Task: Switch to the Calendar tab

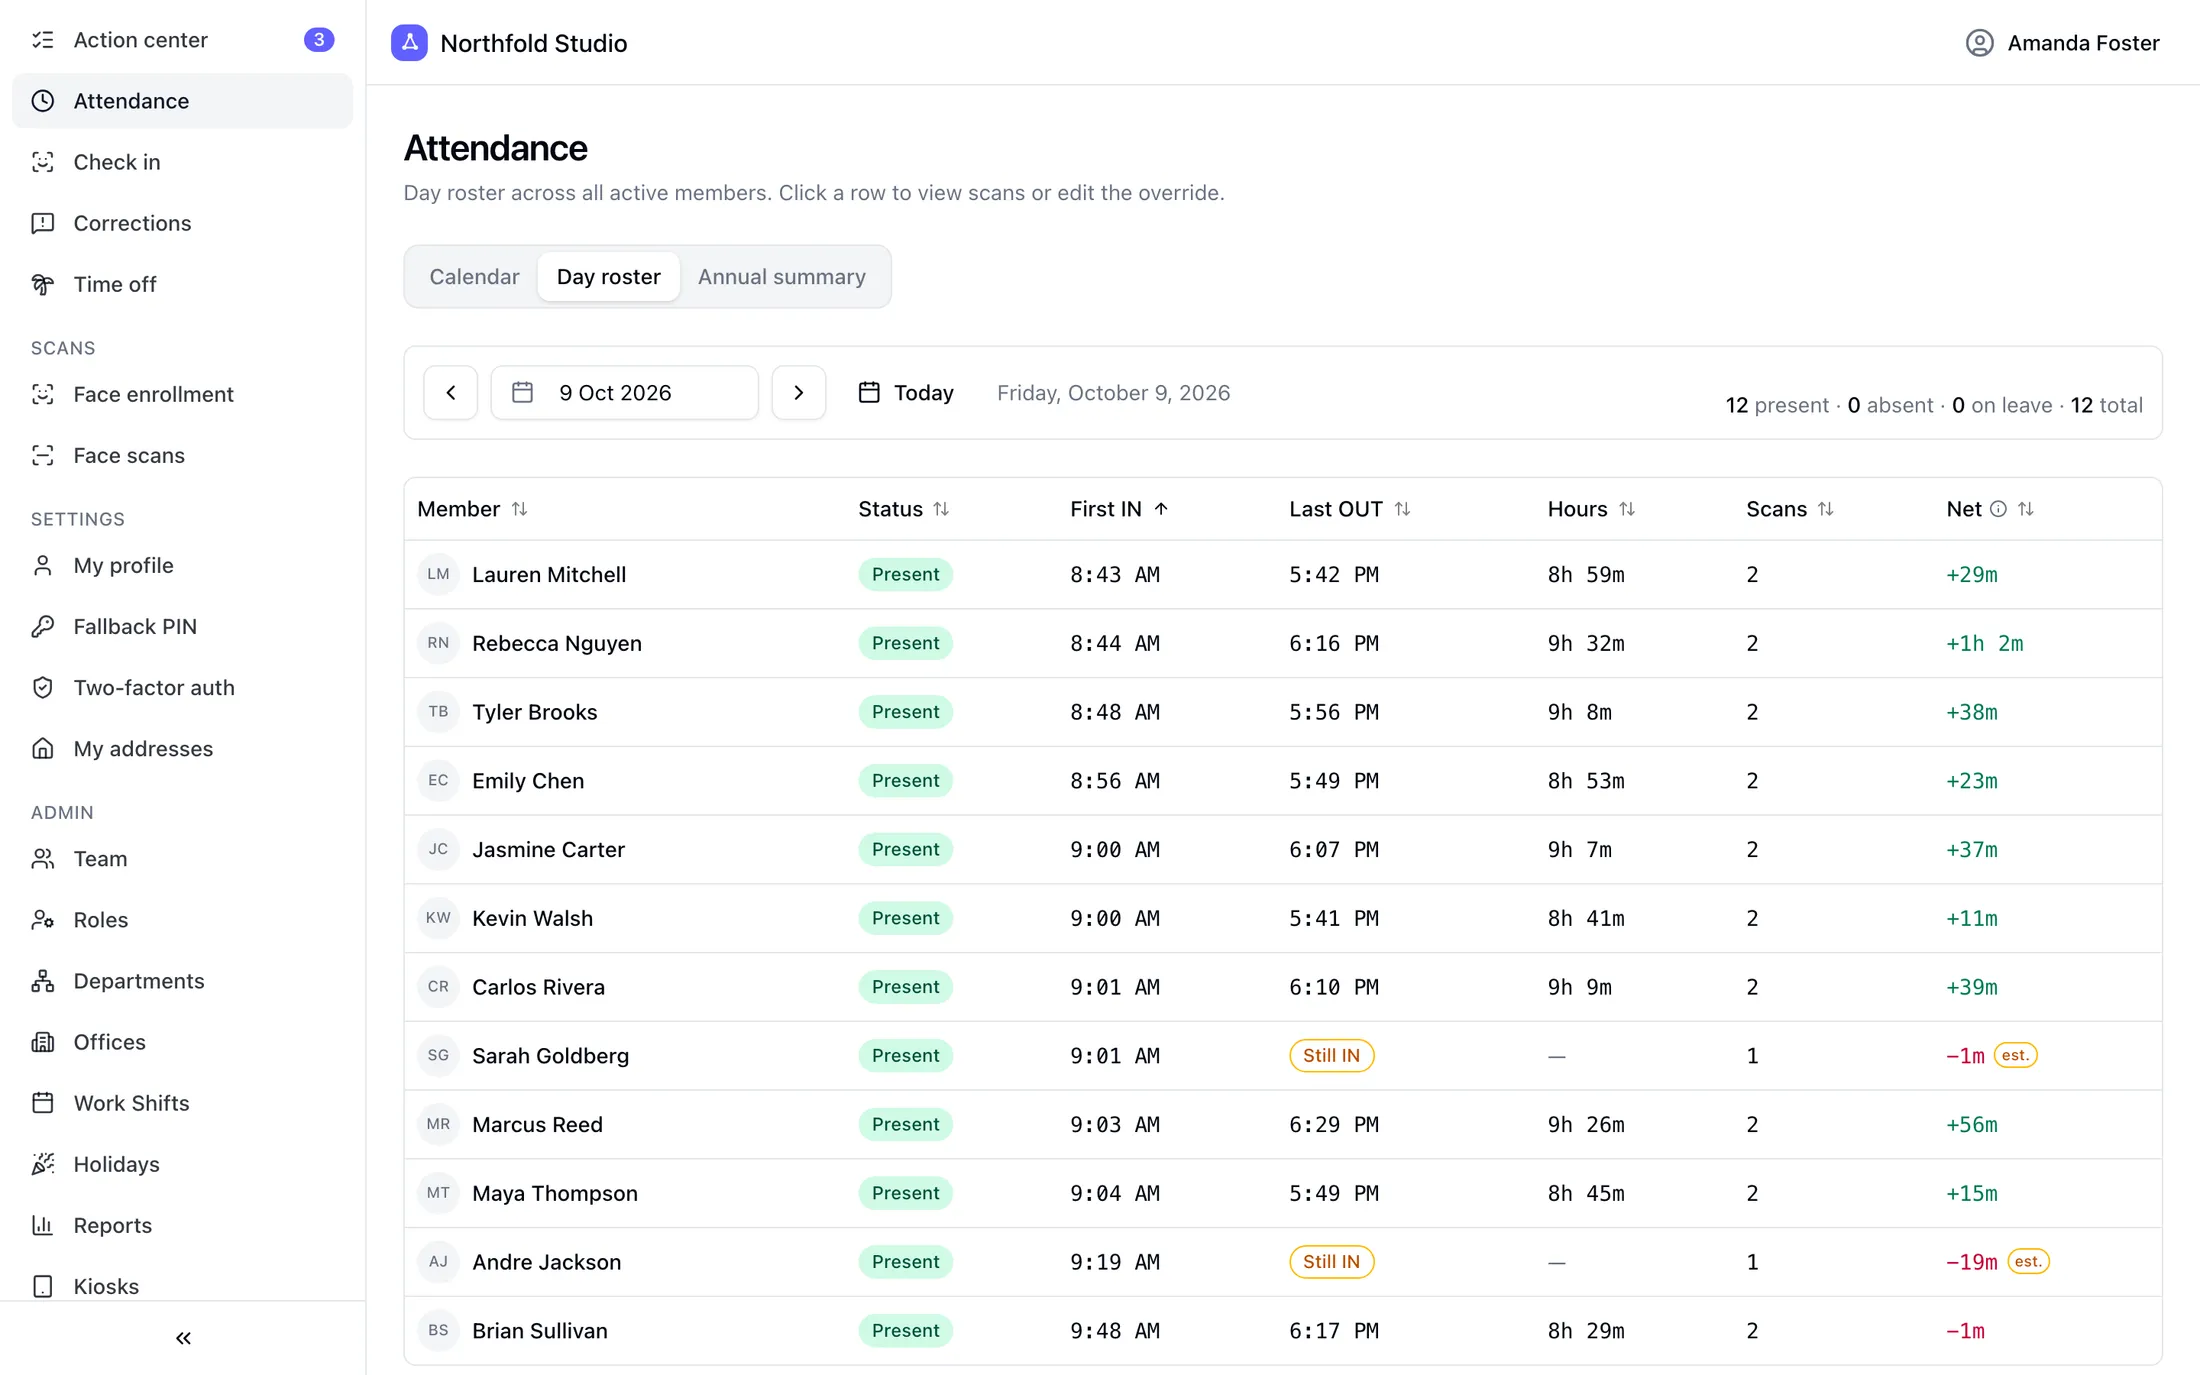Action: pyautogui.click(x=474, y=277)
